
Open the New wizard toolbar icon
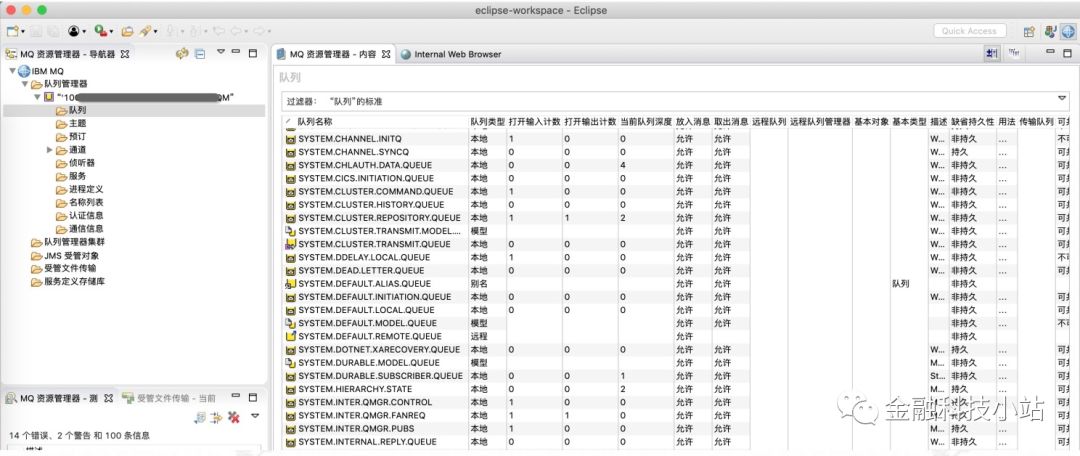12,31
